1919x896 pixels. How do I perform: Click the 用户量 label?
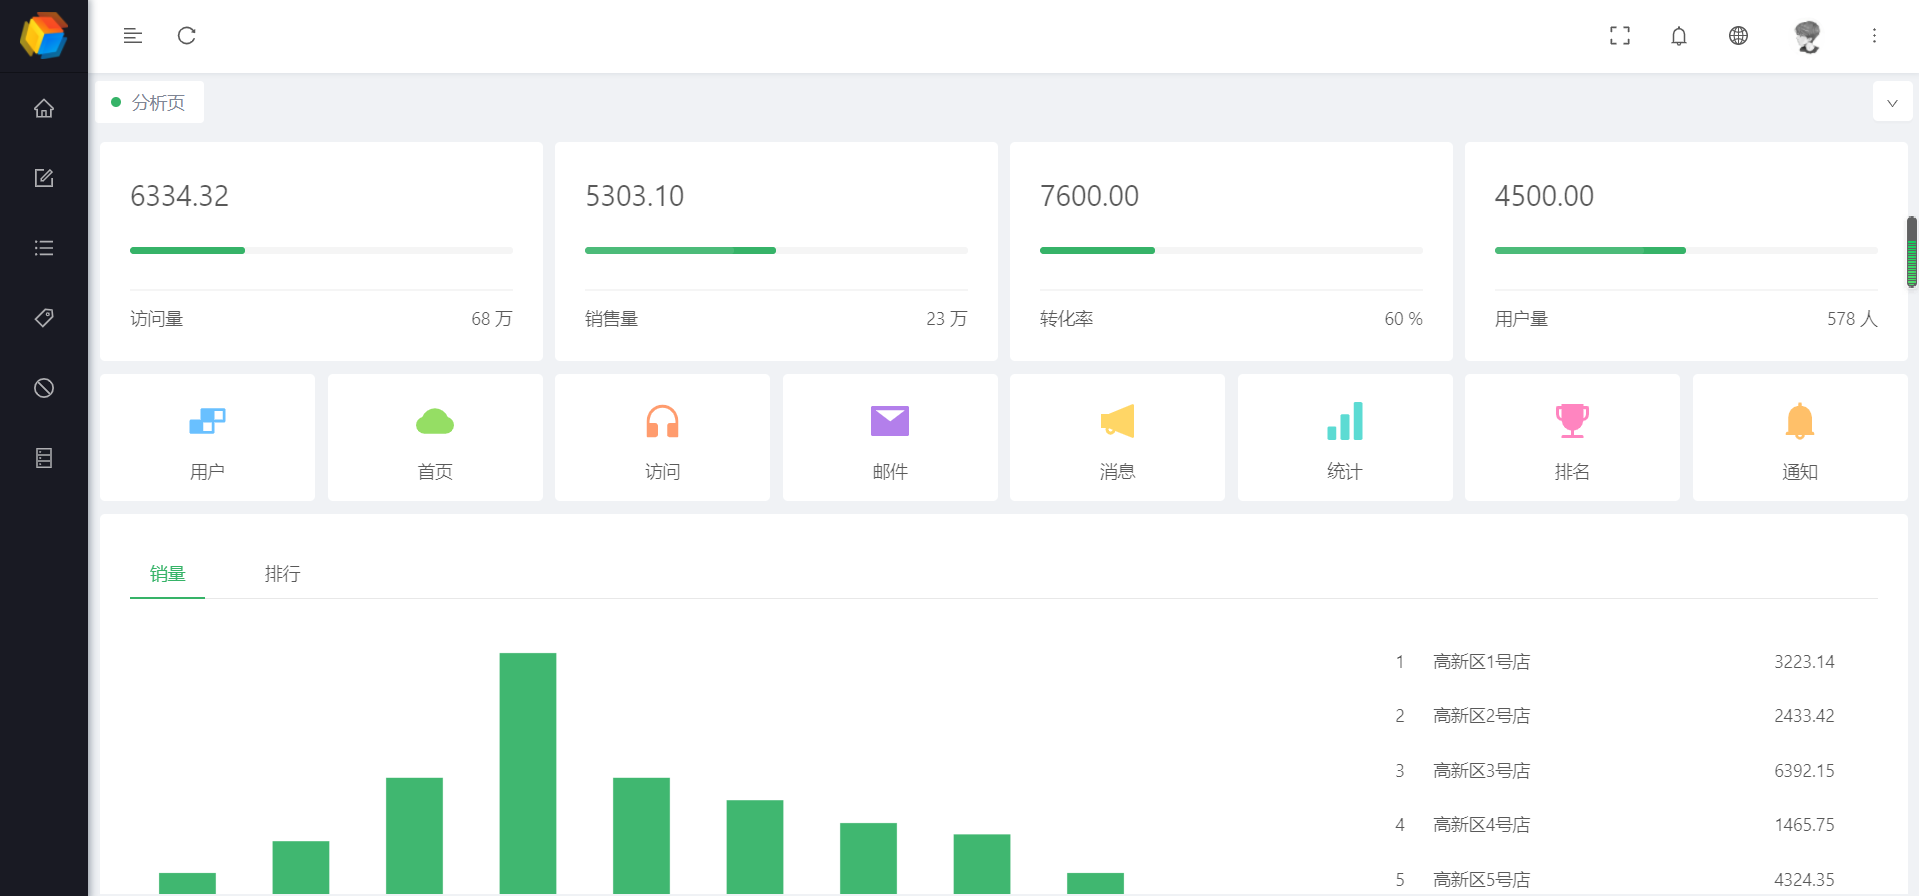coord(1522,319)
